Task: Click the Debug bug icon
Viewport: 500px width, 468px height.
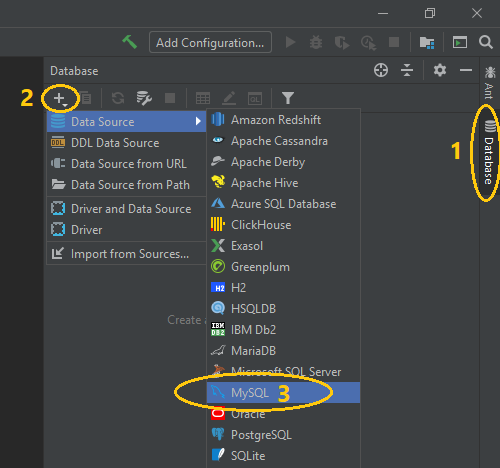Action: 316,42
